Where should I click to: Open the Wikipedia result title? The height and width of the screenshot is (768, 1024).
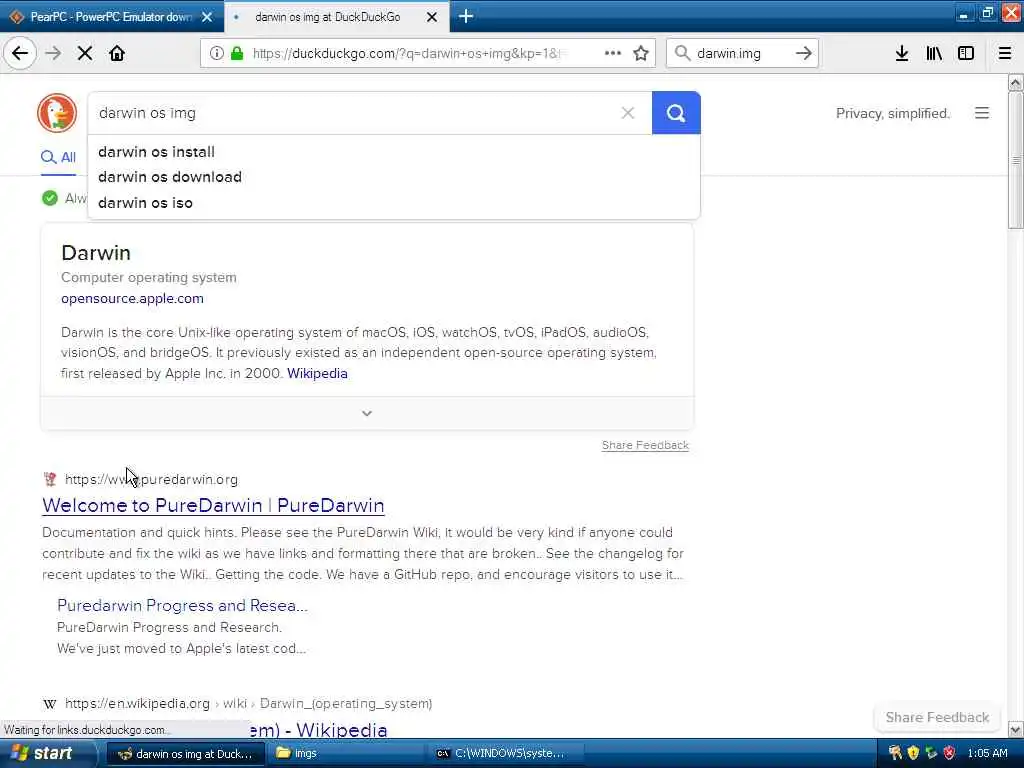coord(319,729)
